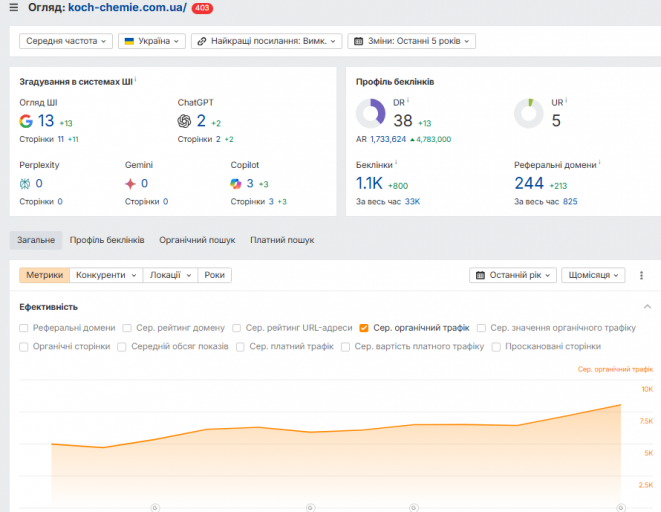
Task: Click the 403 status badge
Action: (202, 8)
